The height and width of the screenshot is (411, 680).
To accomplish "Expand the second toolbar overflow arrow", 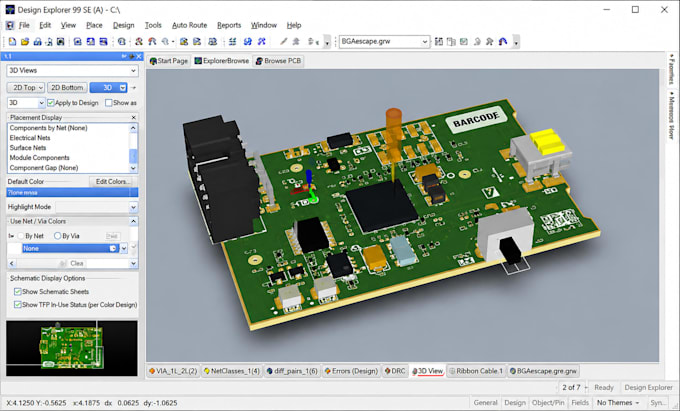I will (516, 42).
